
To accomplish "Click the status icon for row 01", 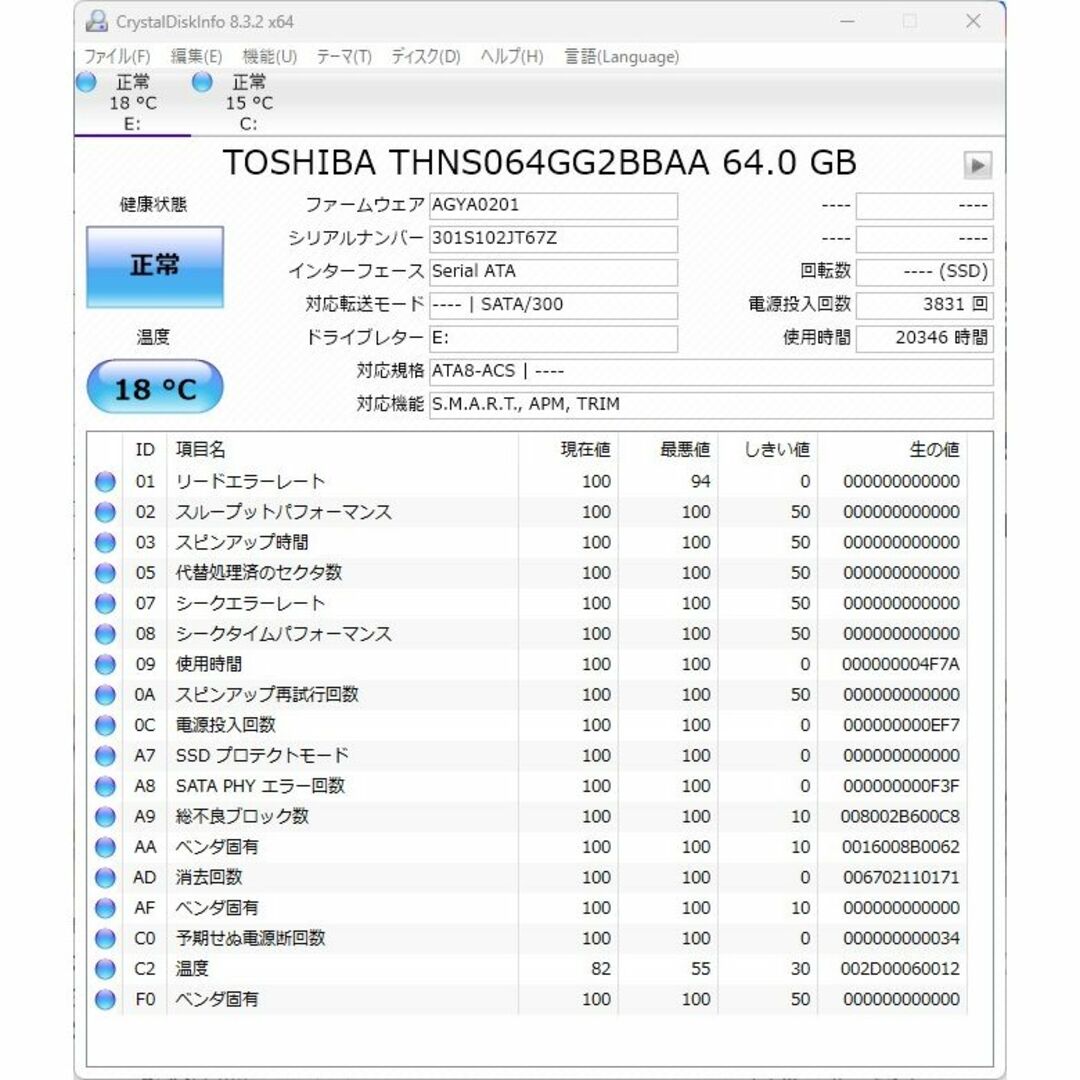I will [x=105, y=481].
